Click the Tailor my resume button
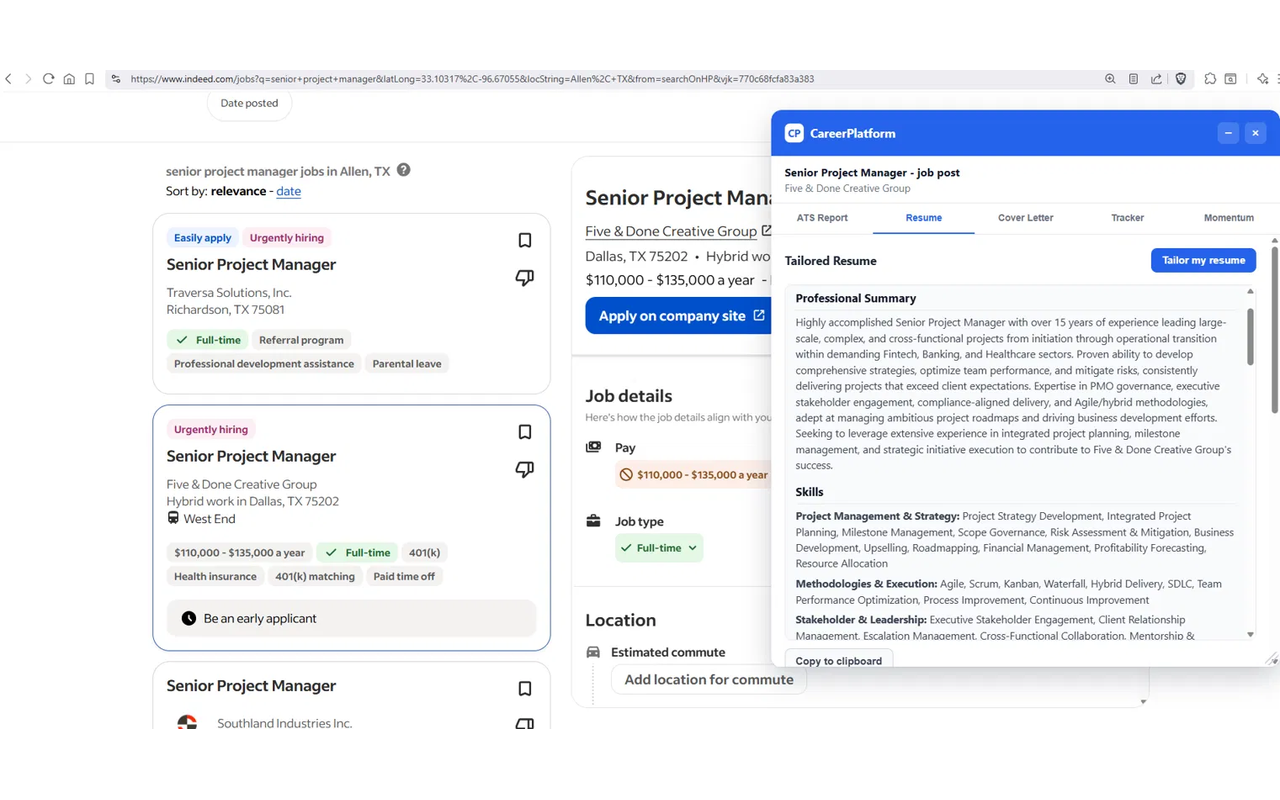The width and height of the screenshot is (1280, 800). pyautogui.click(x=1203, y=260)
